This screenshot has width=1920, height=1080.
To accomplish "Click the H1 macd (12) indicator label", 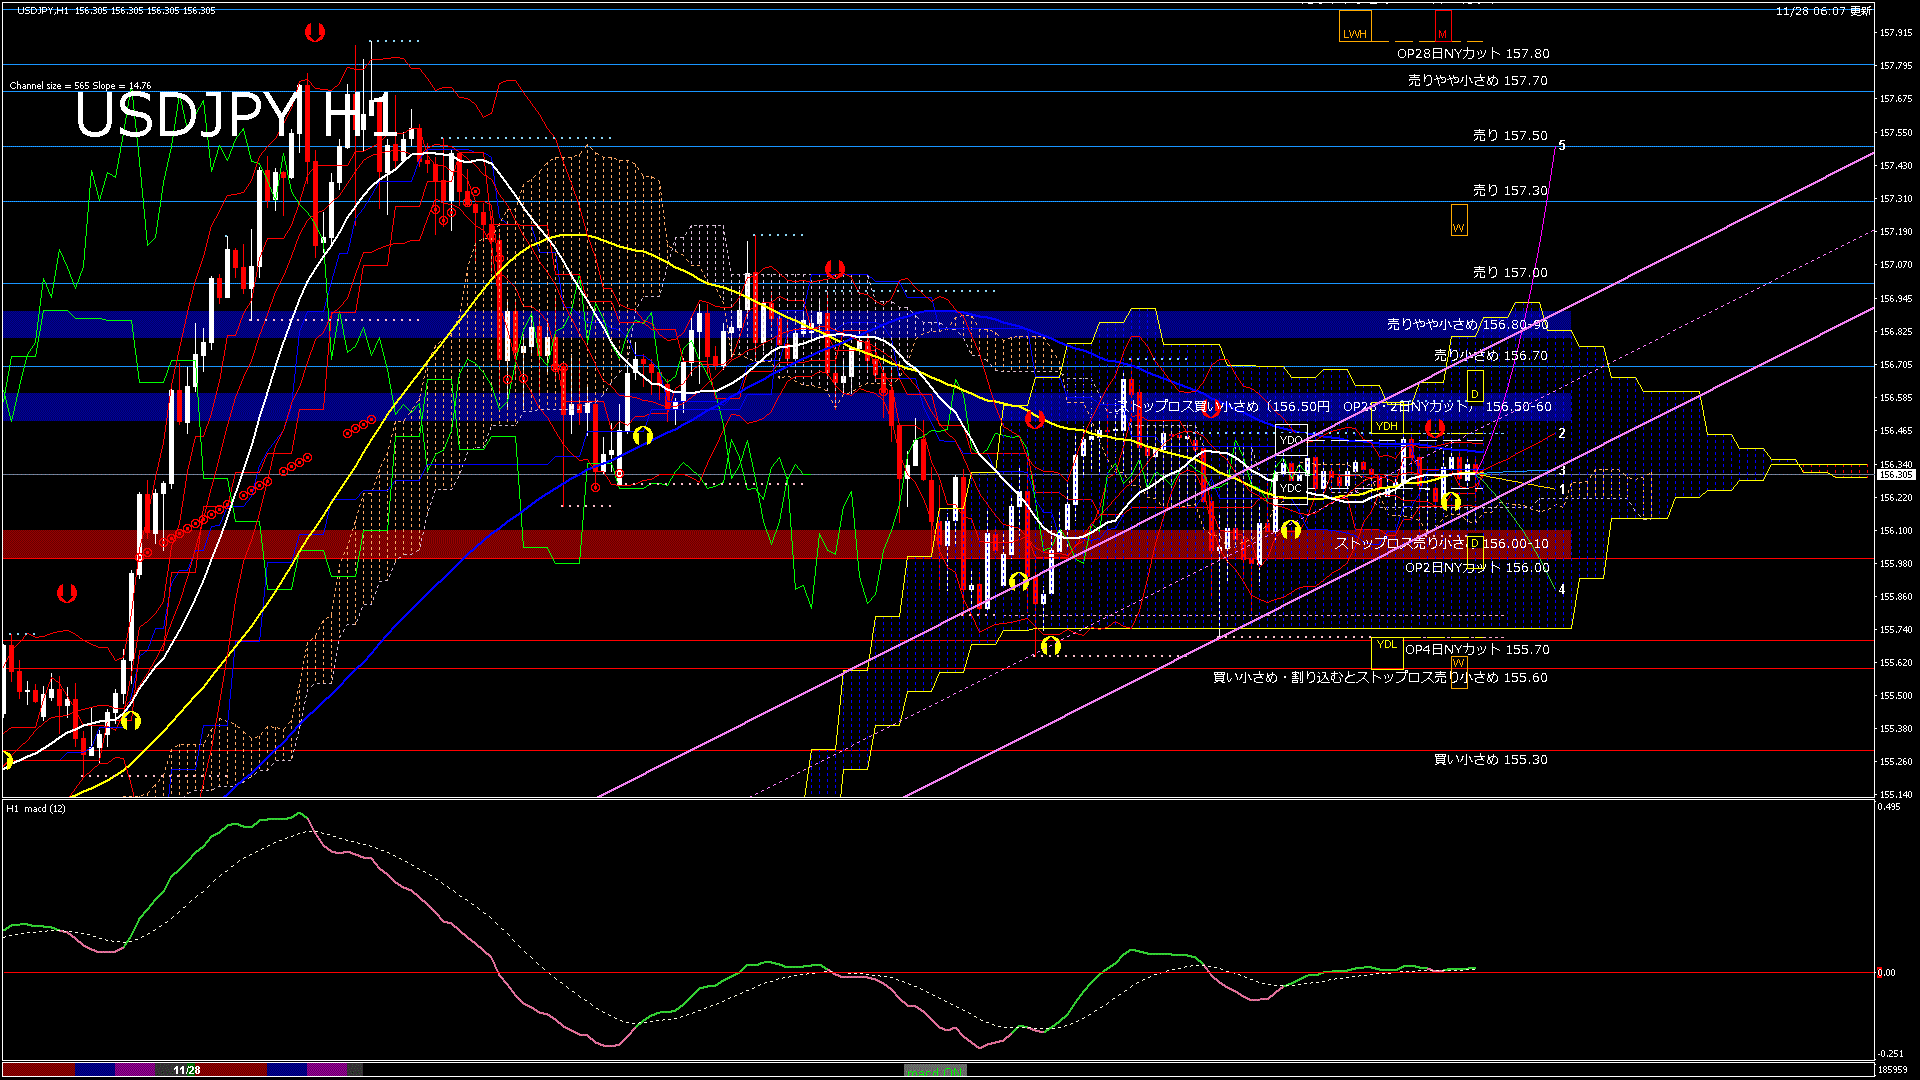I will (36, 808).
